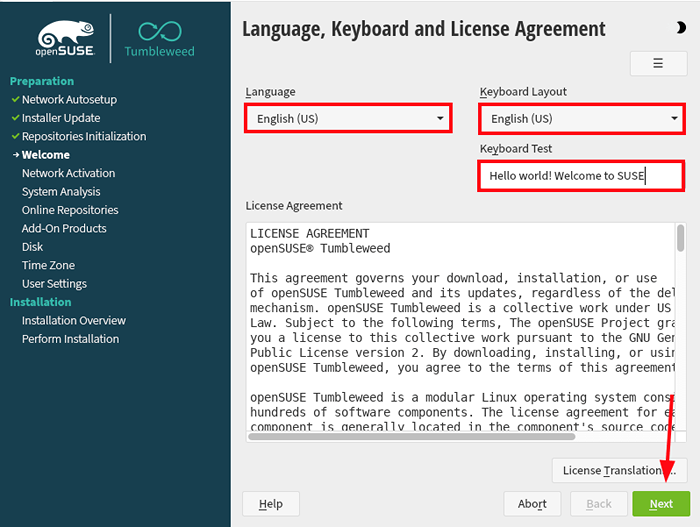Click the Installer Update checkmark icon
This screenshot has width=700, height=527.
click(x=16, y=117)
